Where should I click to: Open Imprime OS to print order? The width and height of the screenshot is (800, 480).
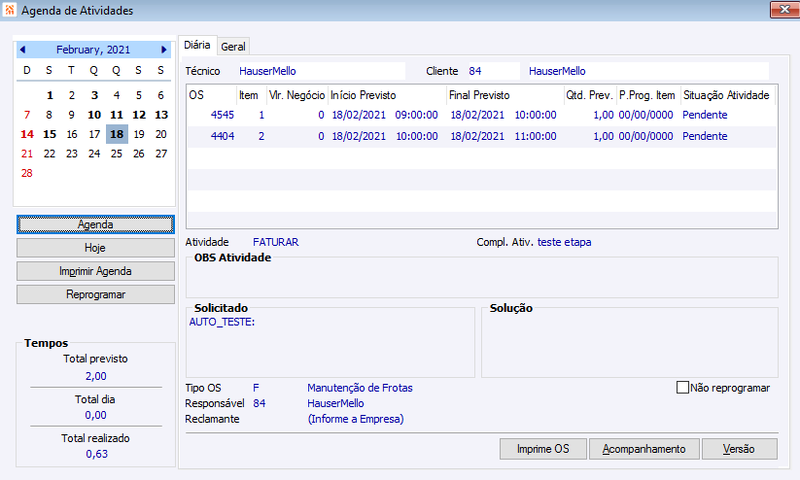(543, 449)
